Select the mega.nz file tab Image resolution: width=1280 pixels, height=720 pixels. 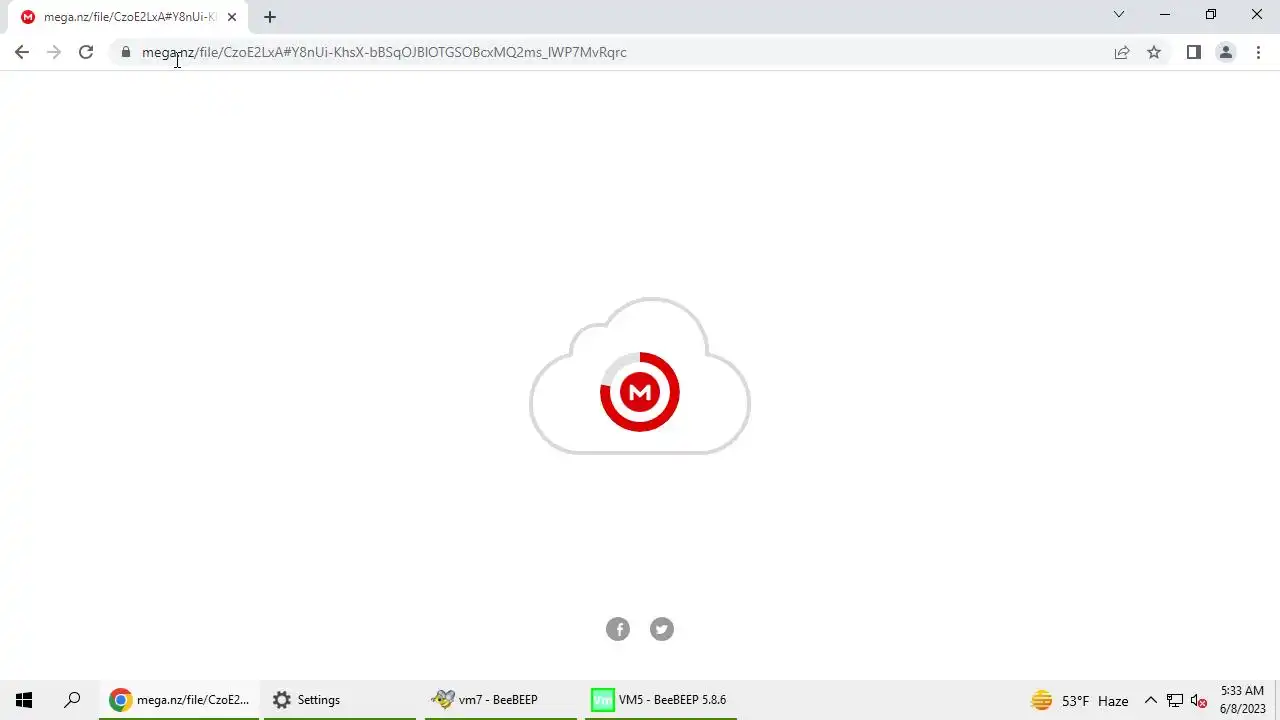point(128,17)
